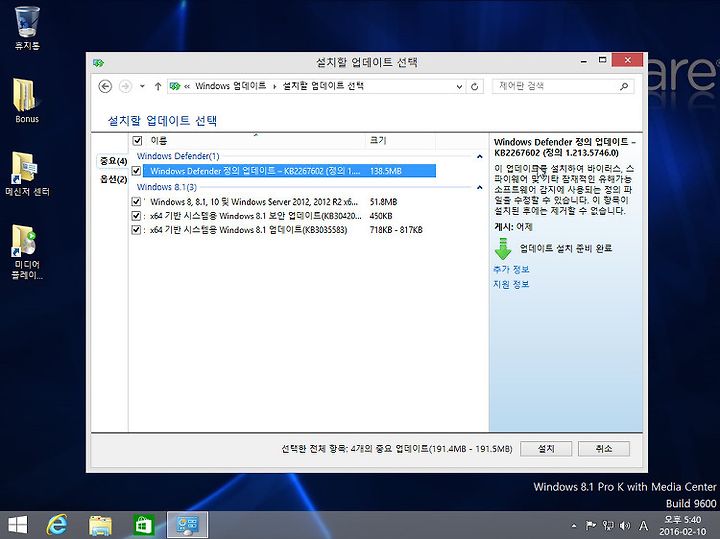Open Action Center flag in tray
This screenshot has height=539, width=720.
tap(591, 525)
